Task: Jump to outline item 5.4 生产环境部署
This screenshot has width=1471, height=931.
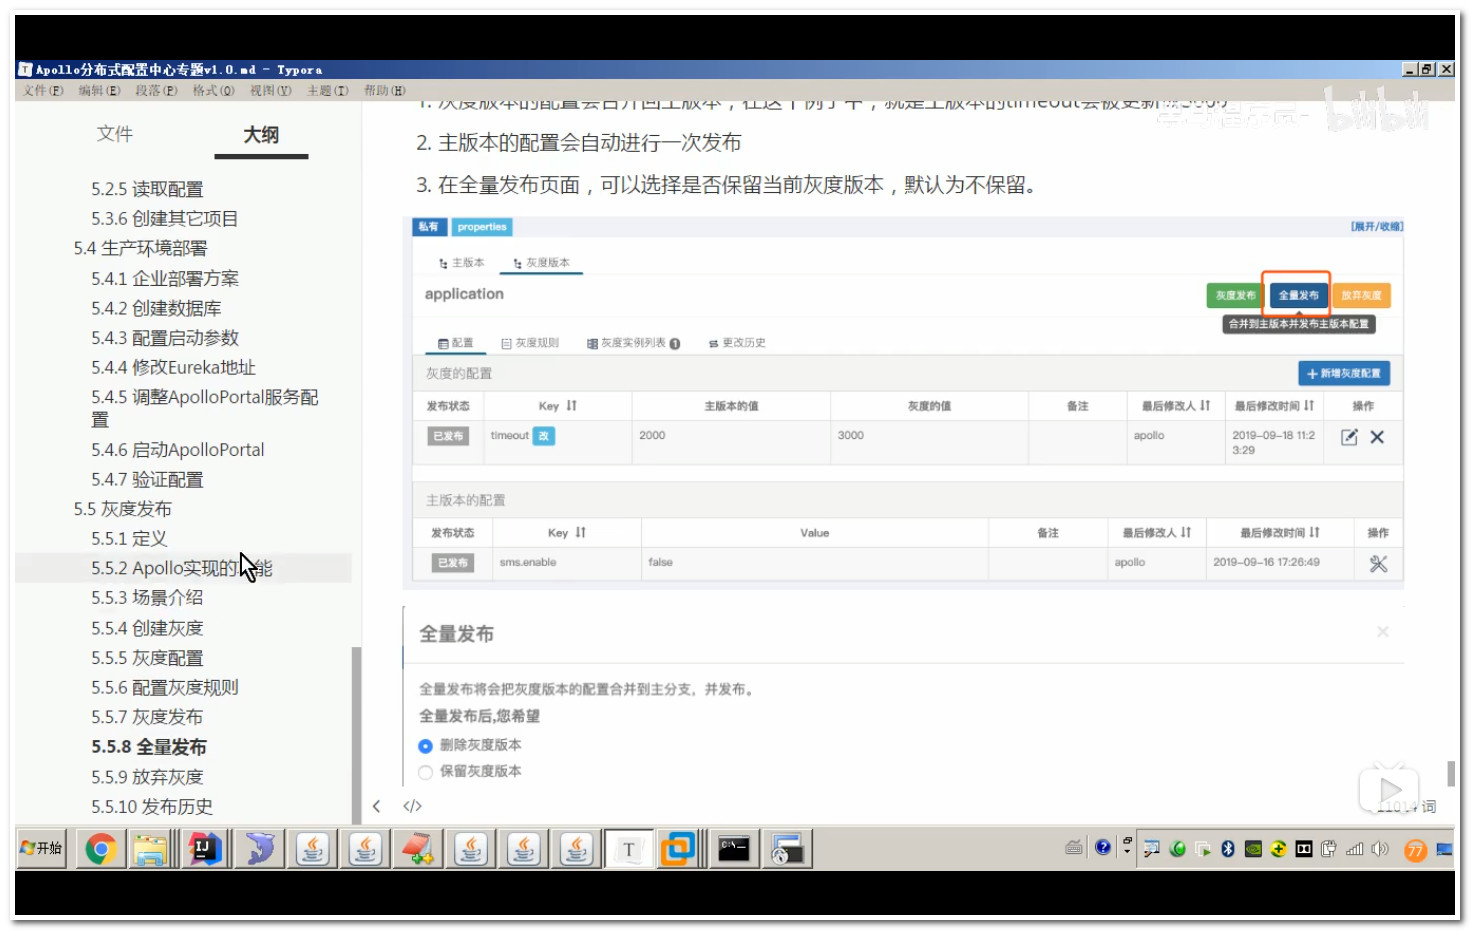Action: click(x=140, y=248)
